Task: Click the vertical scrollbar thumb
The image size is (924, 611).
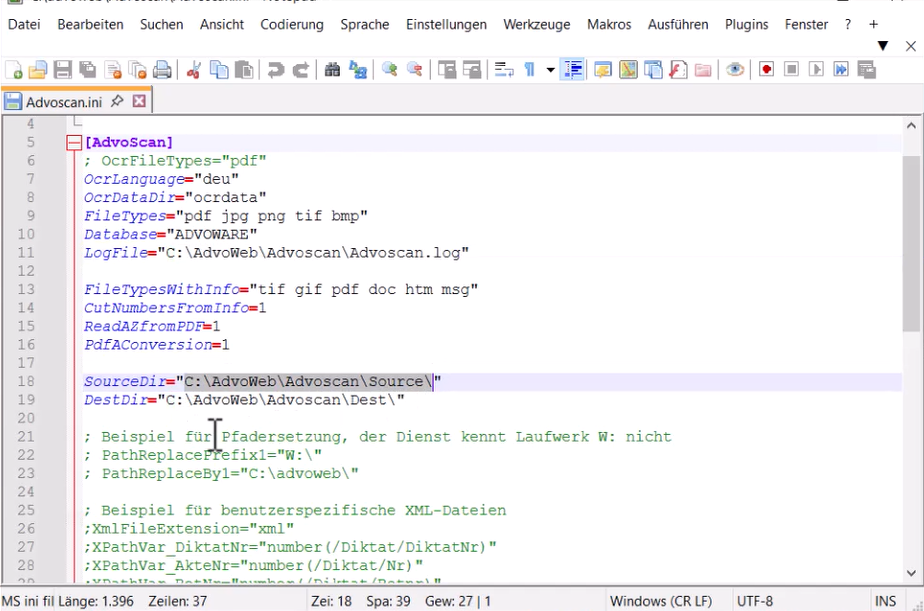Action: tap(911, 243)
